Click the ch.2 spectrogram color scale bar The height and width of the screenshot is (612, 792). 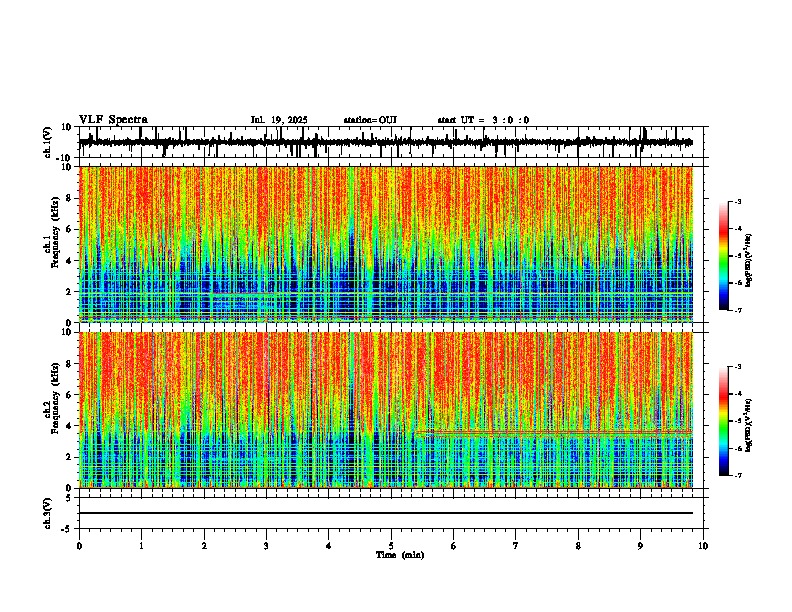point(724,421)
